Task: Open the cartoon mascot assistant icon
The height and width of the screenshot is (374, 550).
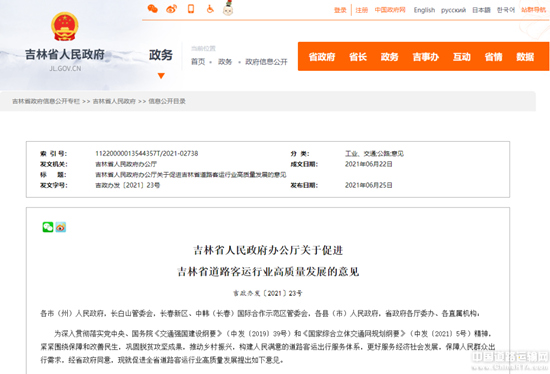Action: pos(228,8)
